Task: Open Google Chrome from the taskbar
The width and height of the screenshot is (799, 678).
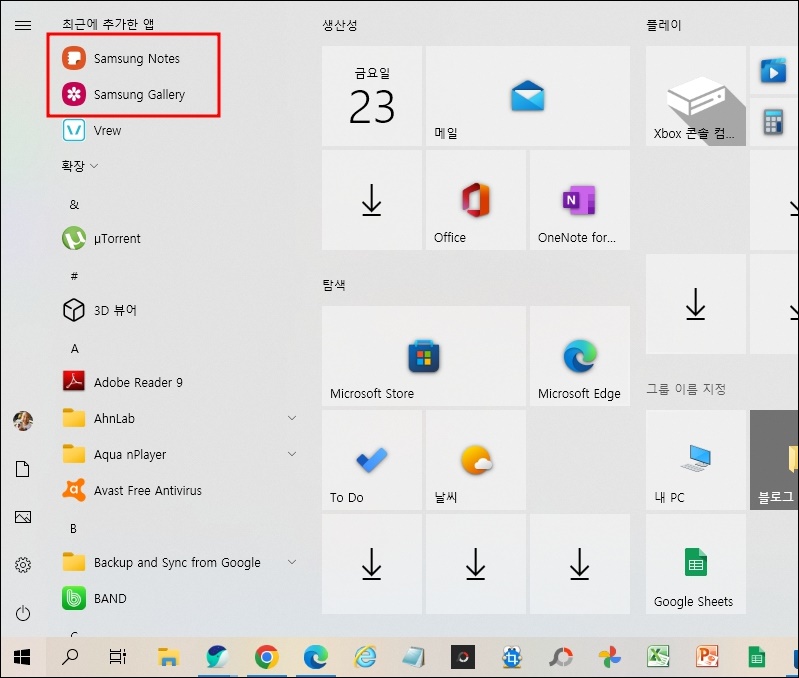Action: click(x=267, y=657)
